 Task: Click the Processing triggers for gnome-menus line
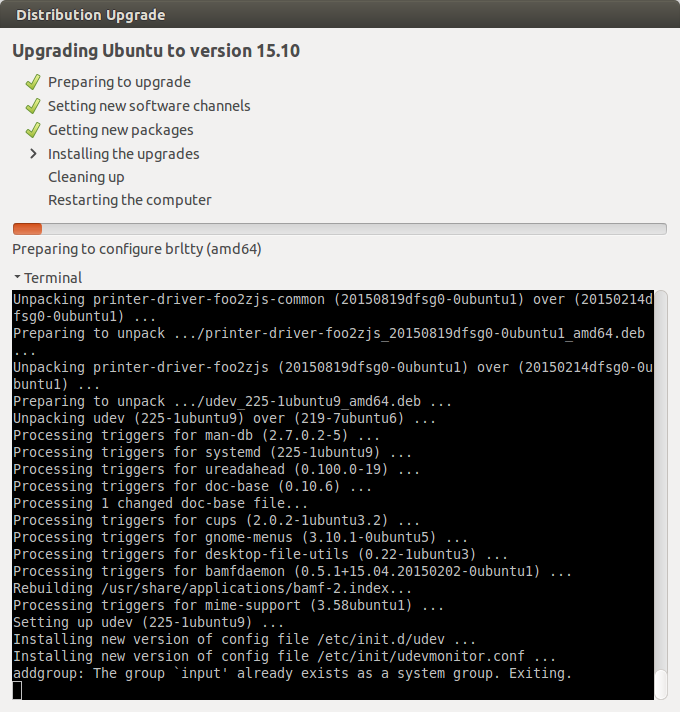[240, 537]
